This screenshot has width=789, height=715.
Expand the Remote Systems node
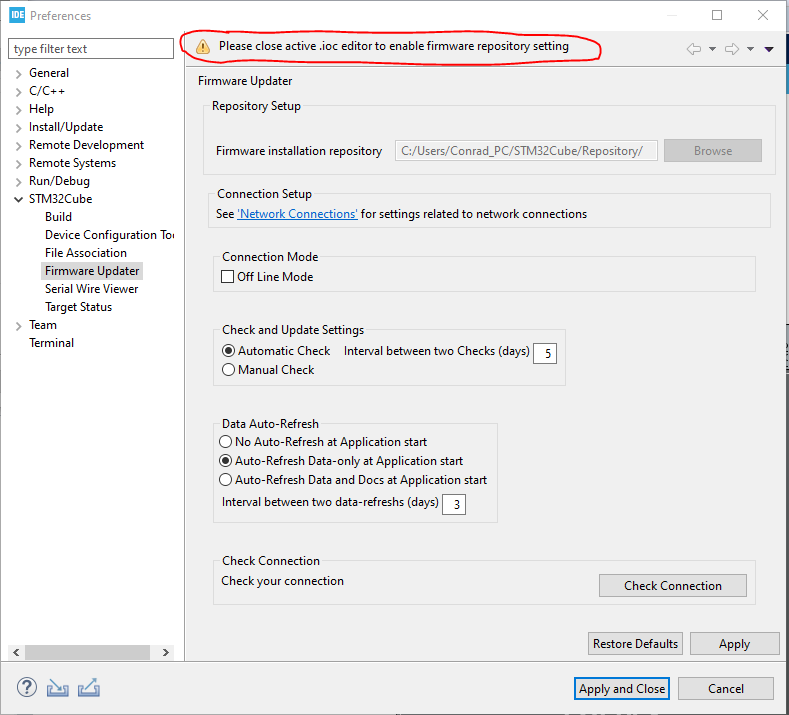[x=19, y=164]
